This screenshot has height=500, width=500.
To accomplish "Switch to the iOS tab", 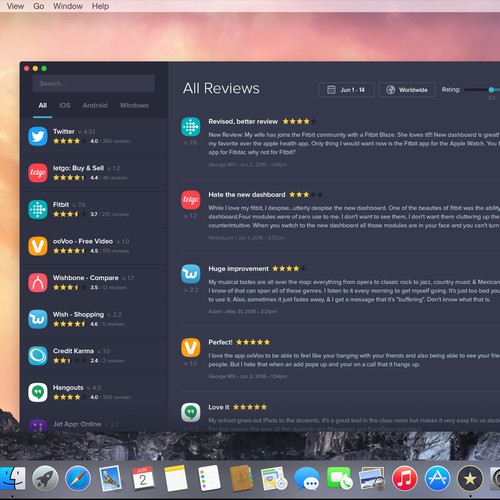I will (64, 105).
